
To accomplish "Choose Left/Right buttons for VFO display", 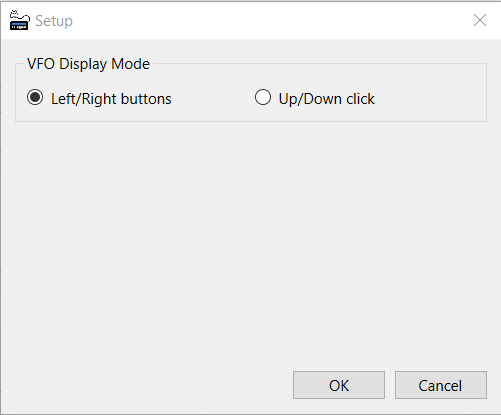I will 35,98.
